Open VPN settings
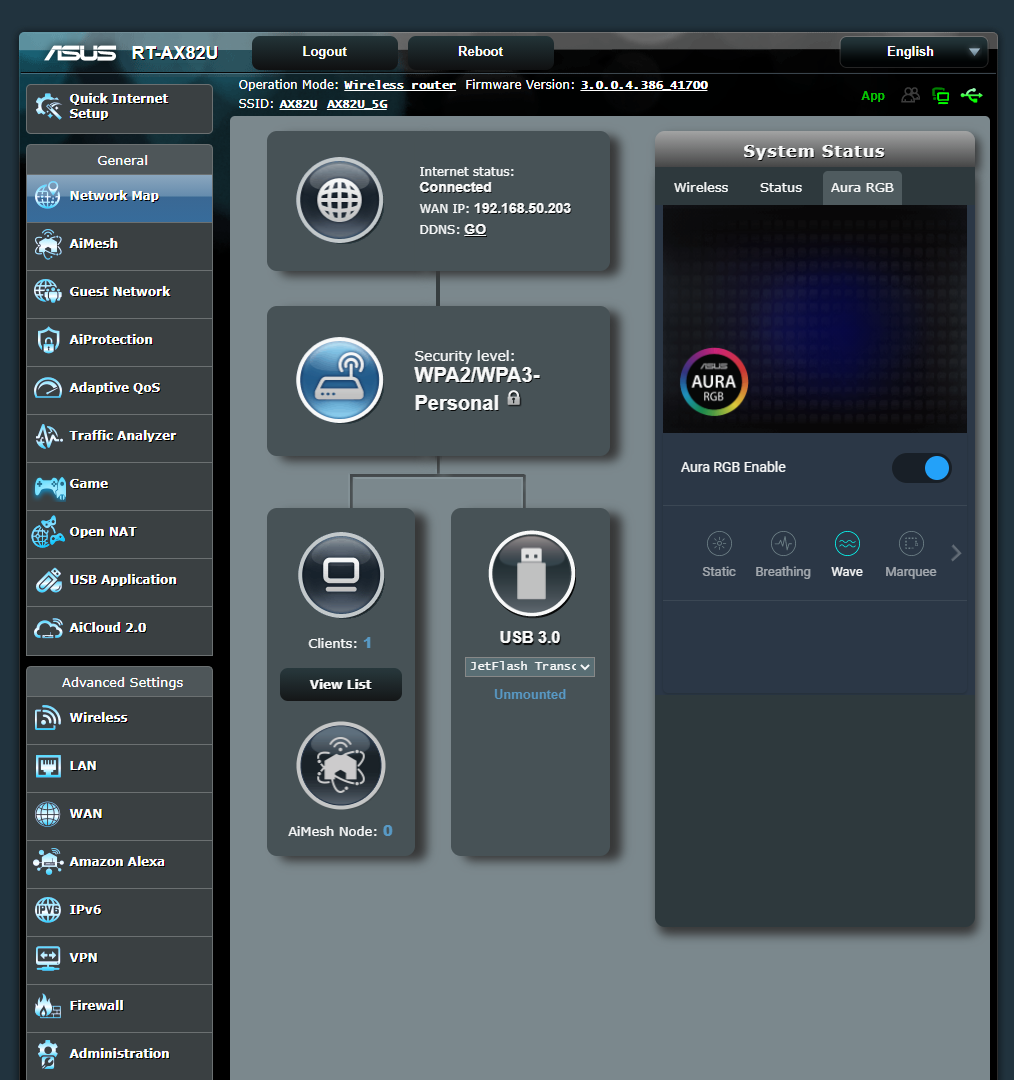 119,958
